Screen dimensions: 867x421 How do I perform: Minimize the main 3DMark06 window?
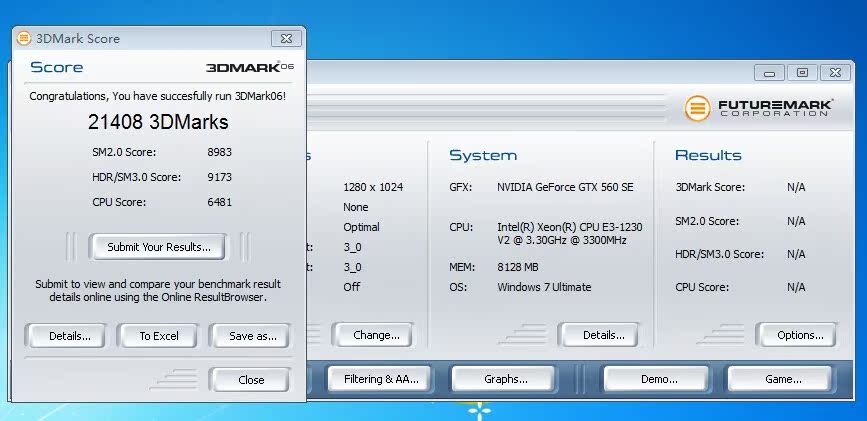[x=769, y=73]
